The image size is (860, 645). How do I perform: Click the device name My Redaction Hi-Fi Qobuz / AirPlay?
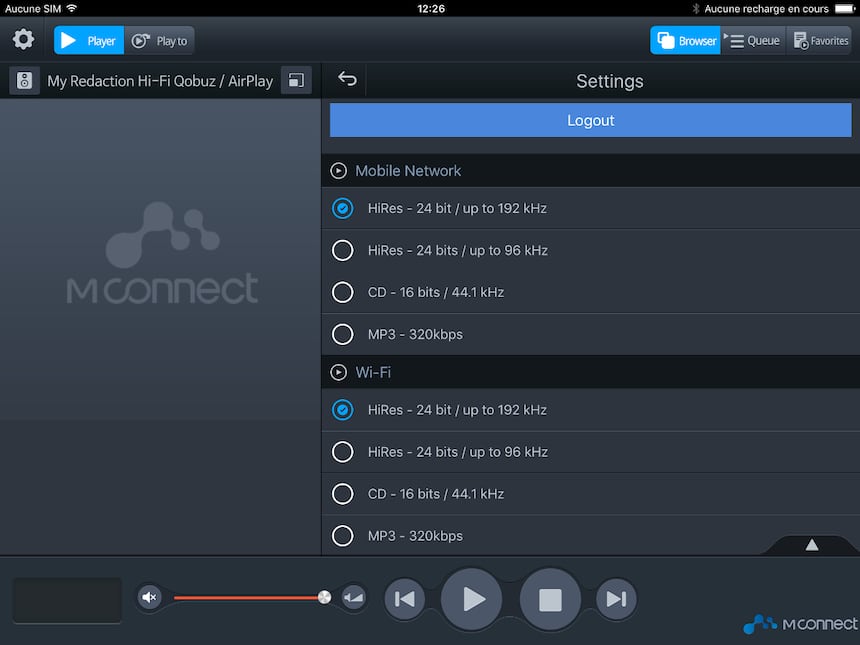tap(160, 81)
